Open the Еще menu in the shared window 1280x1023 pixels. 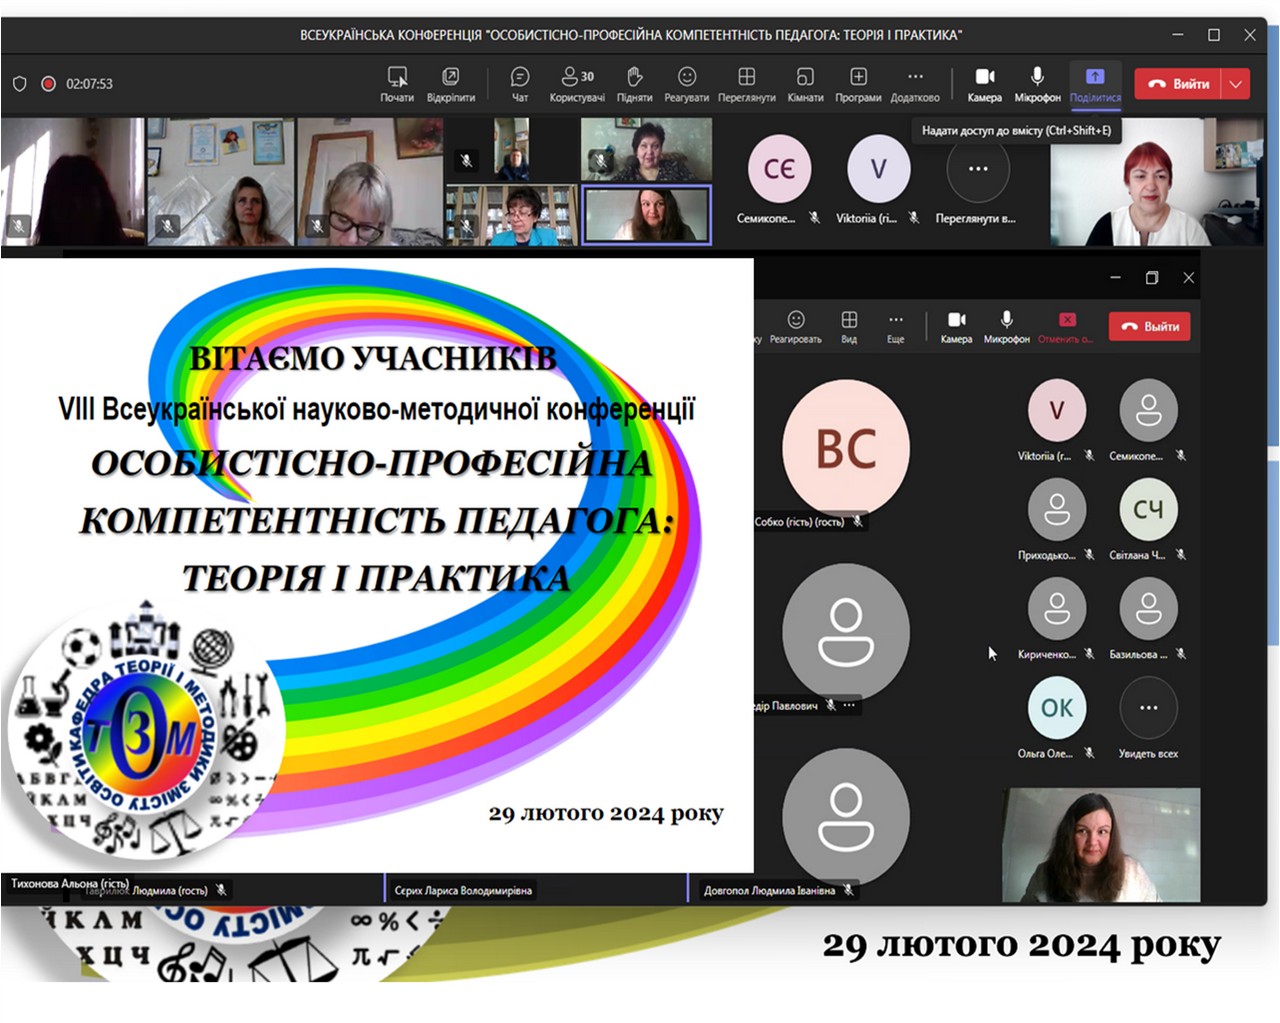[896, 327]
